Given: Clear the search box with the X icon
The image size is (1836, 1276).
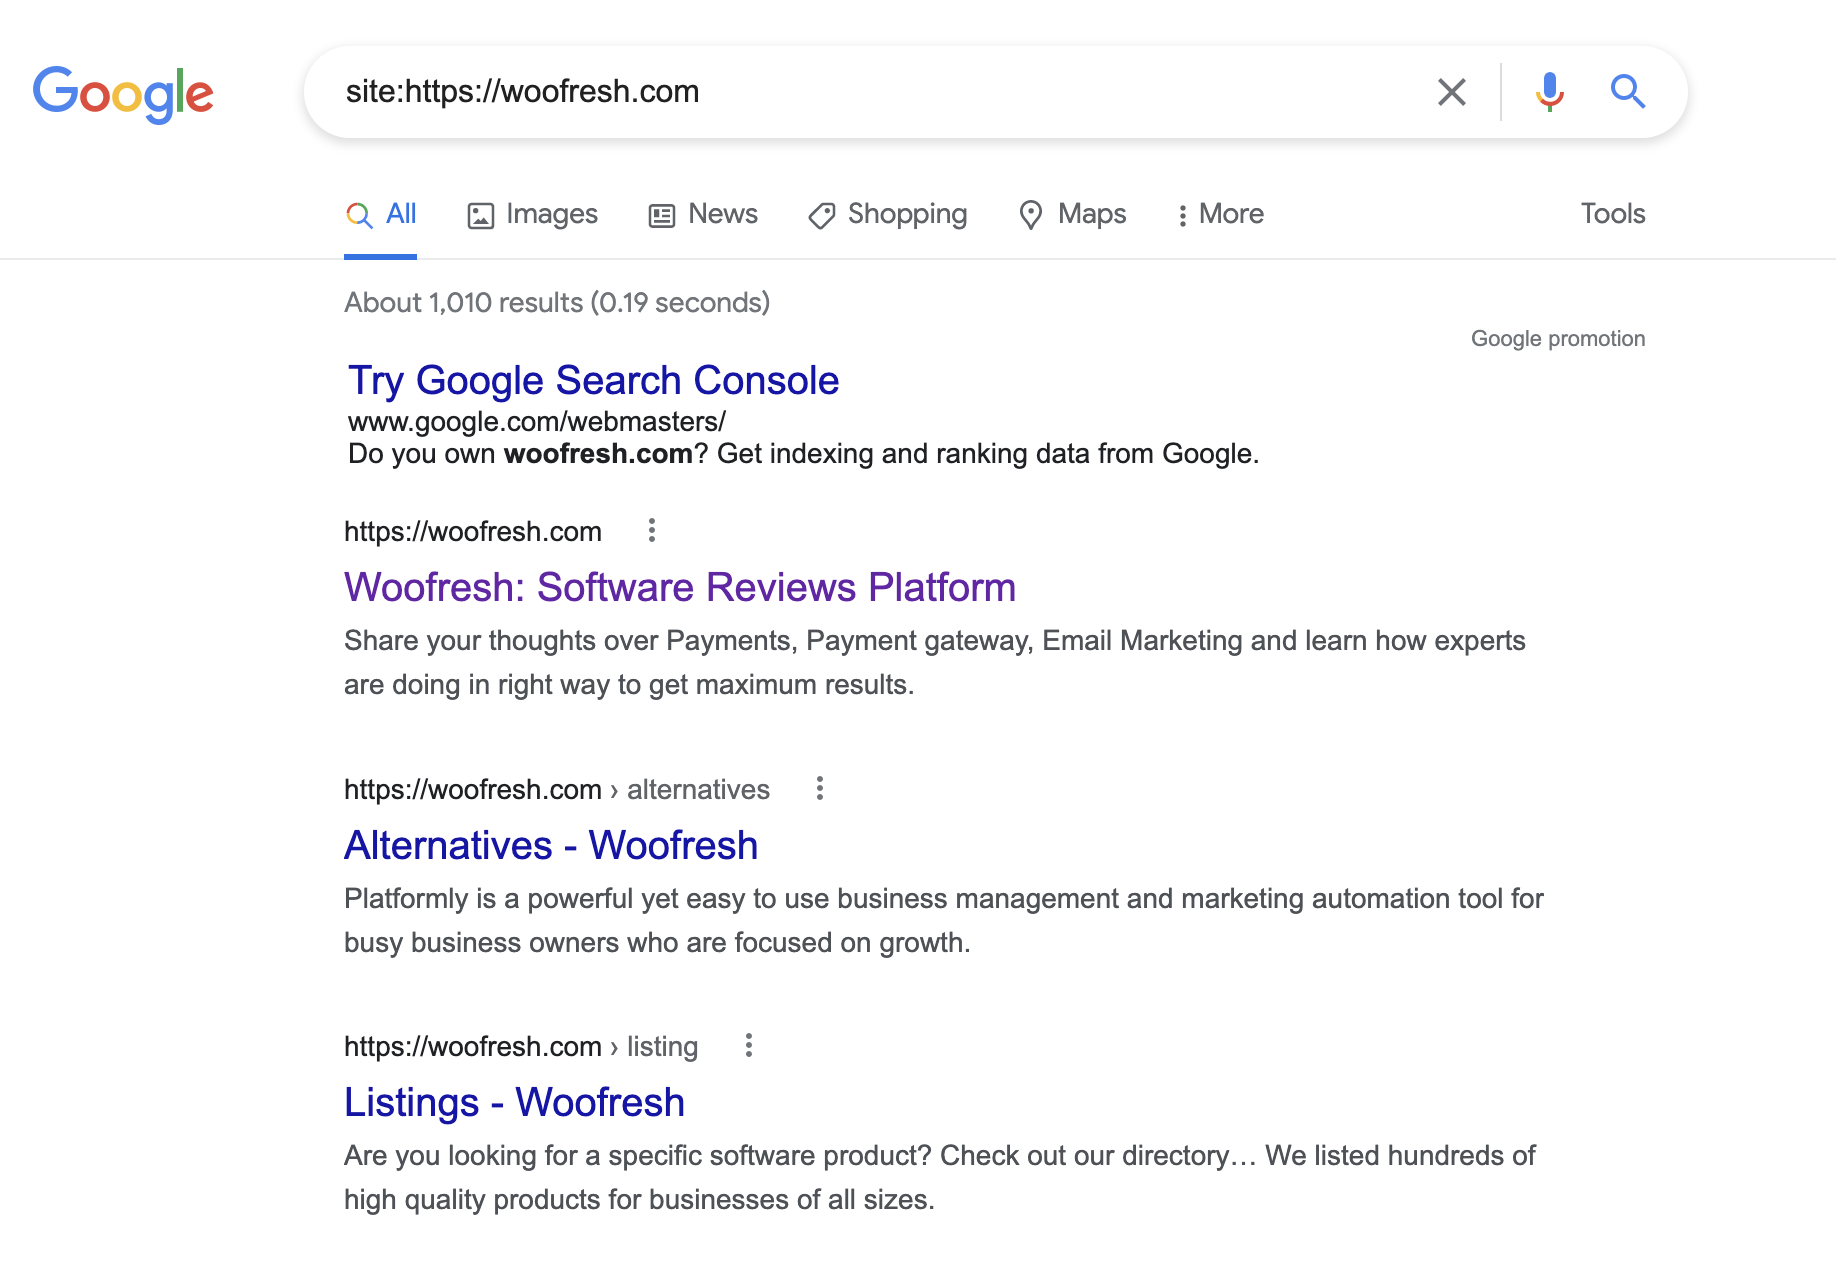Looking at the screenshot, I should click(x=1451, y=92).
